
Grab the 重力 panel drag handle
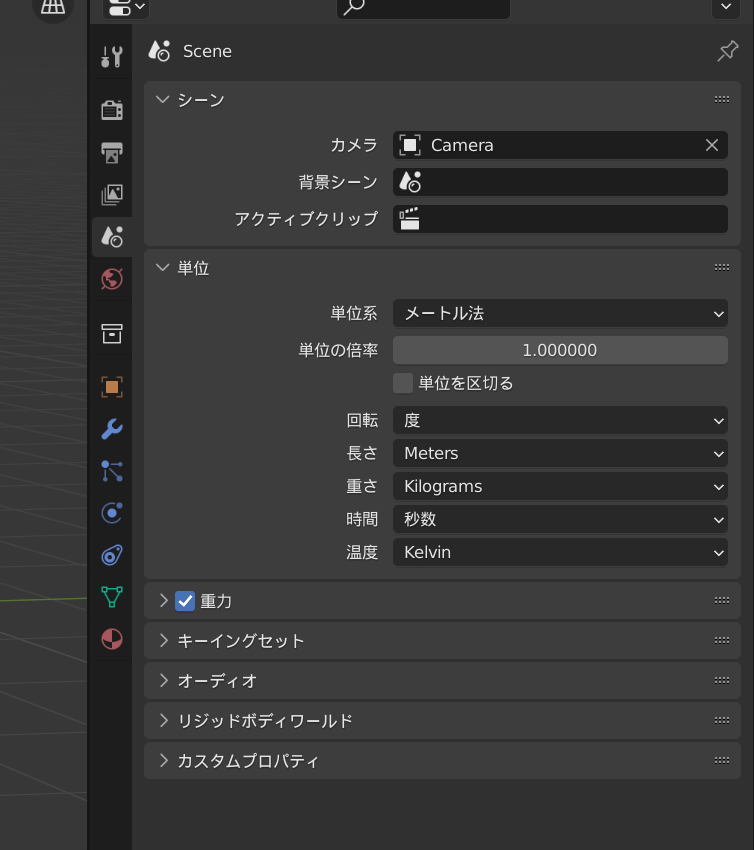721,600
